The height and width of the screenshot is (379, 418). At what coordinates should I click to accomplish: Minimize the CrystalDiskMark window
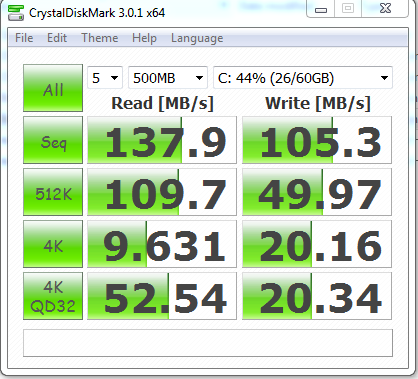pos(321,9)
